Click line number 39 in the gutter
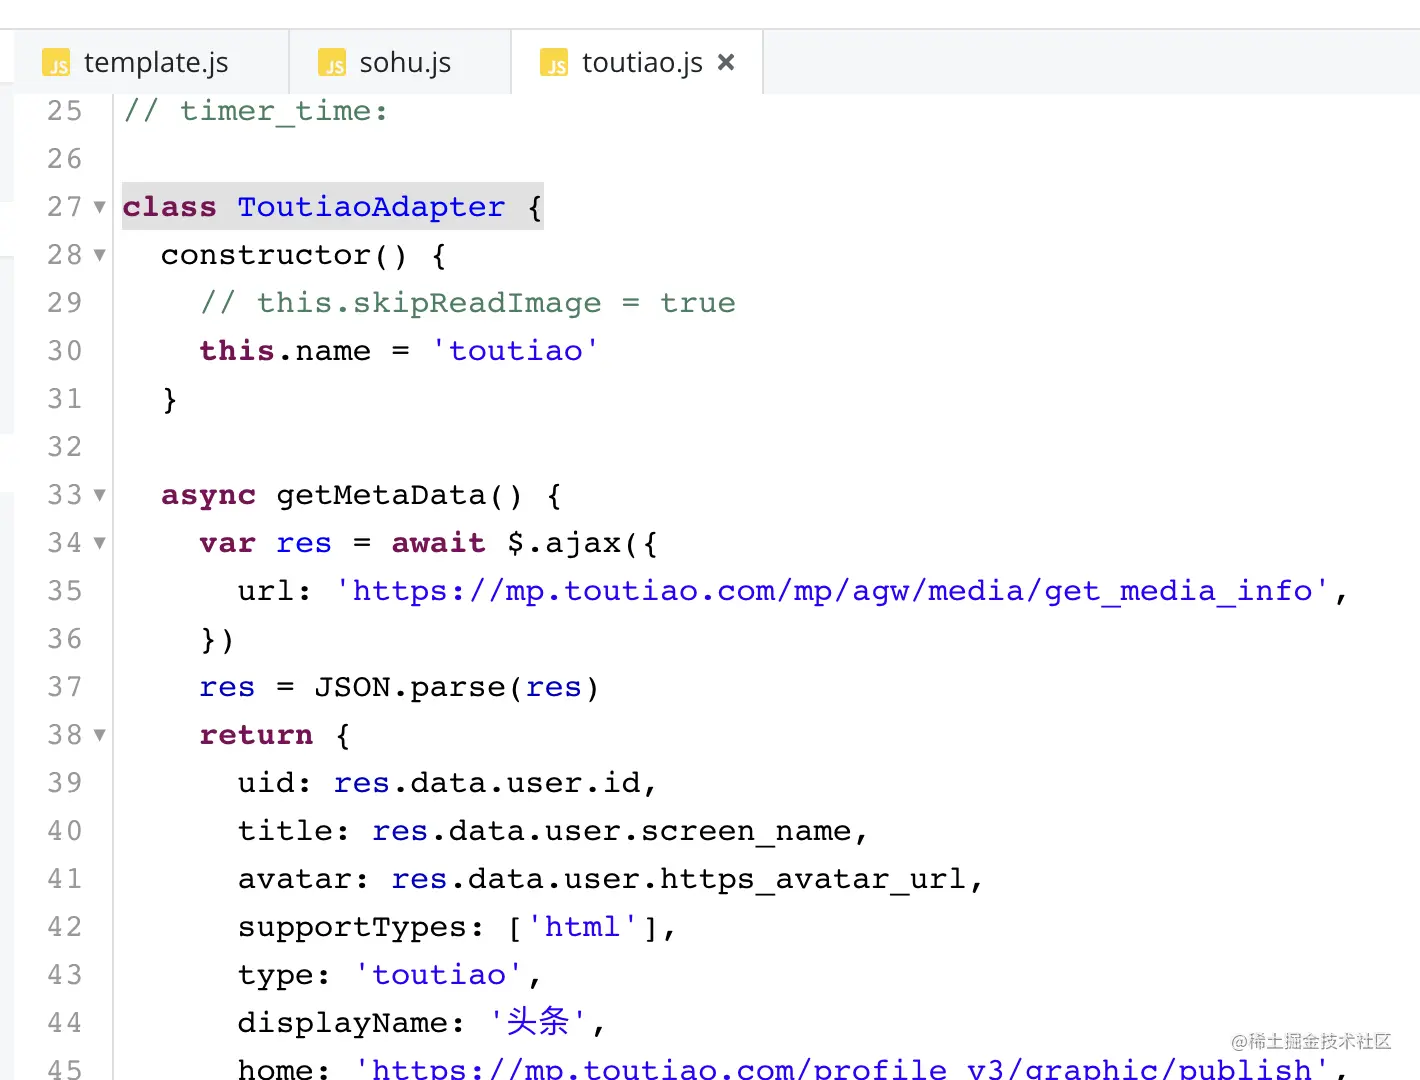1420x1080 pixels. coord(65,782)
